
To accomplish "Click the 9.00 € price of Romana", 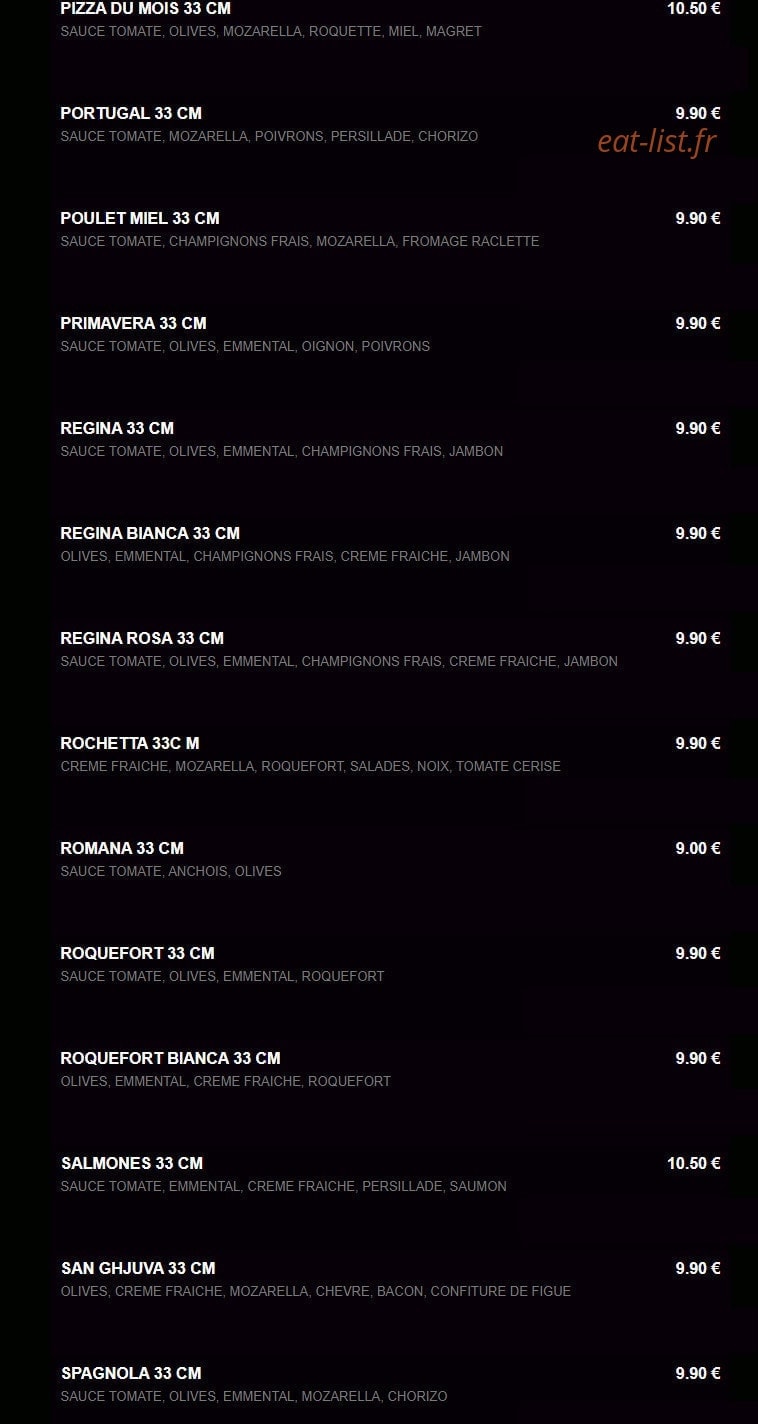I will (x=698, y=848).
